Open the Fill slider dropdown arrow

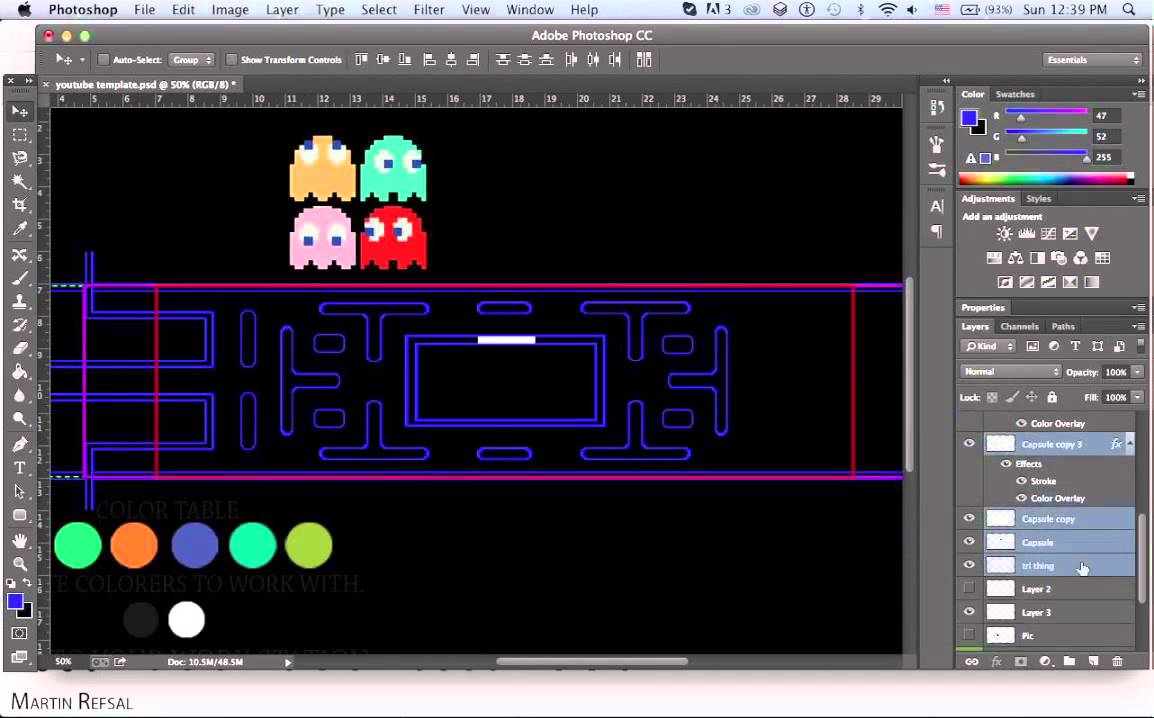click(x=1138, y=397)
